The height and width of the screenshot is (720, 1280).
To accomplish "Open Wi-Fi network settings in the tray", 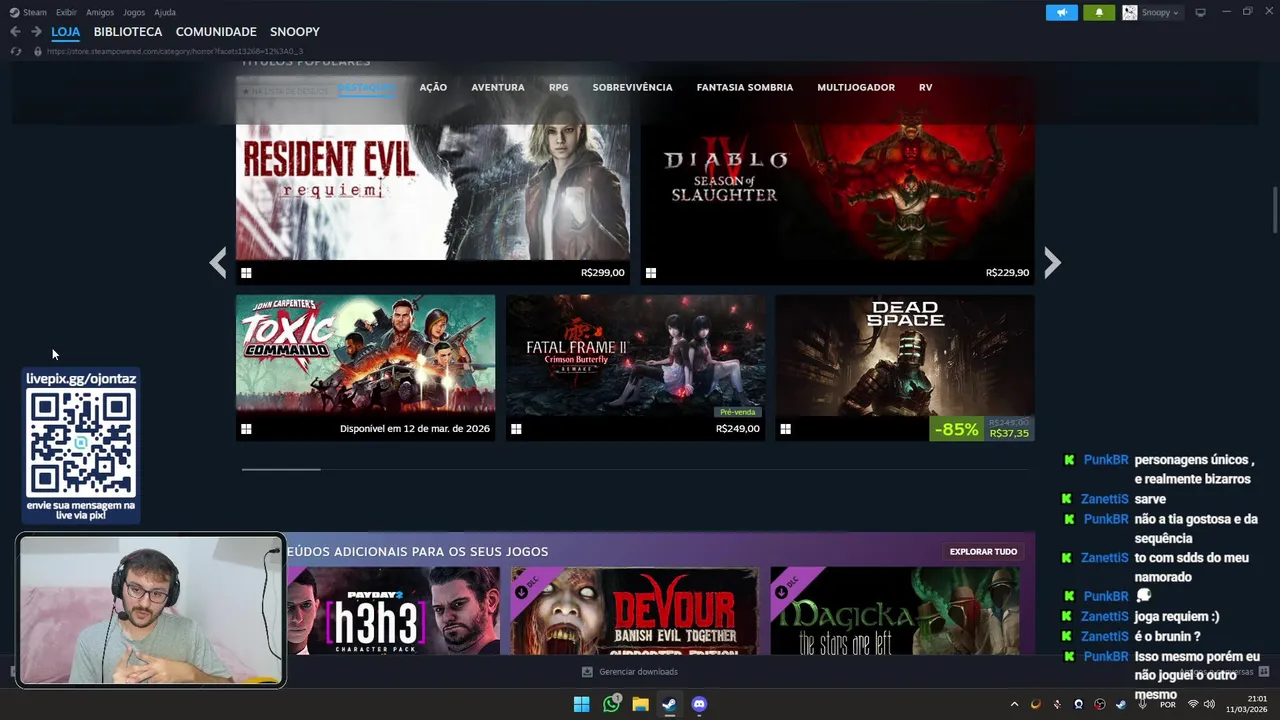I will pyautogui.click(x=1192, y=704).
